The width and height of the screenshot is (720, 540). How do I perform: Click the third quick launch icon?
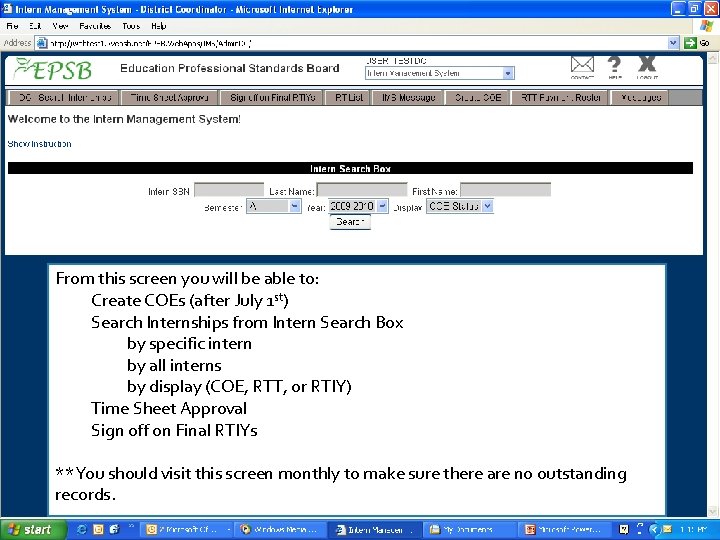pyautogui.click(x=114, y=529)
